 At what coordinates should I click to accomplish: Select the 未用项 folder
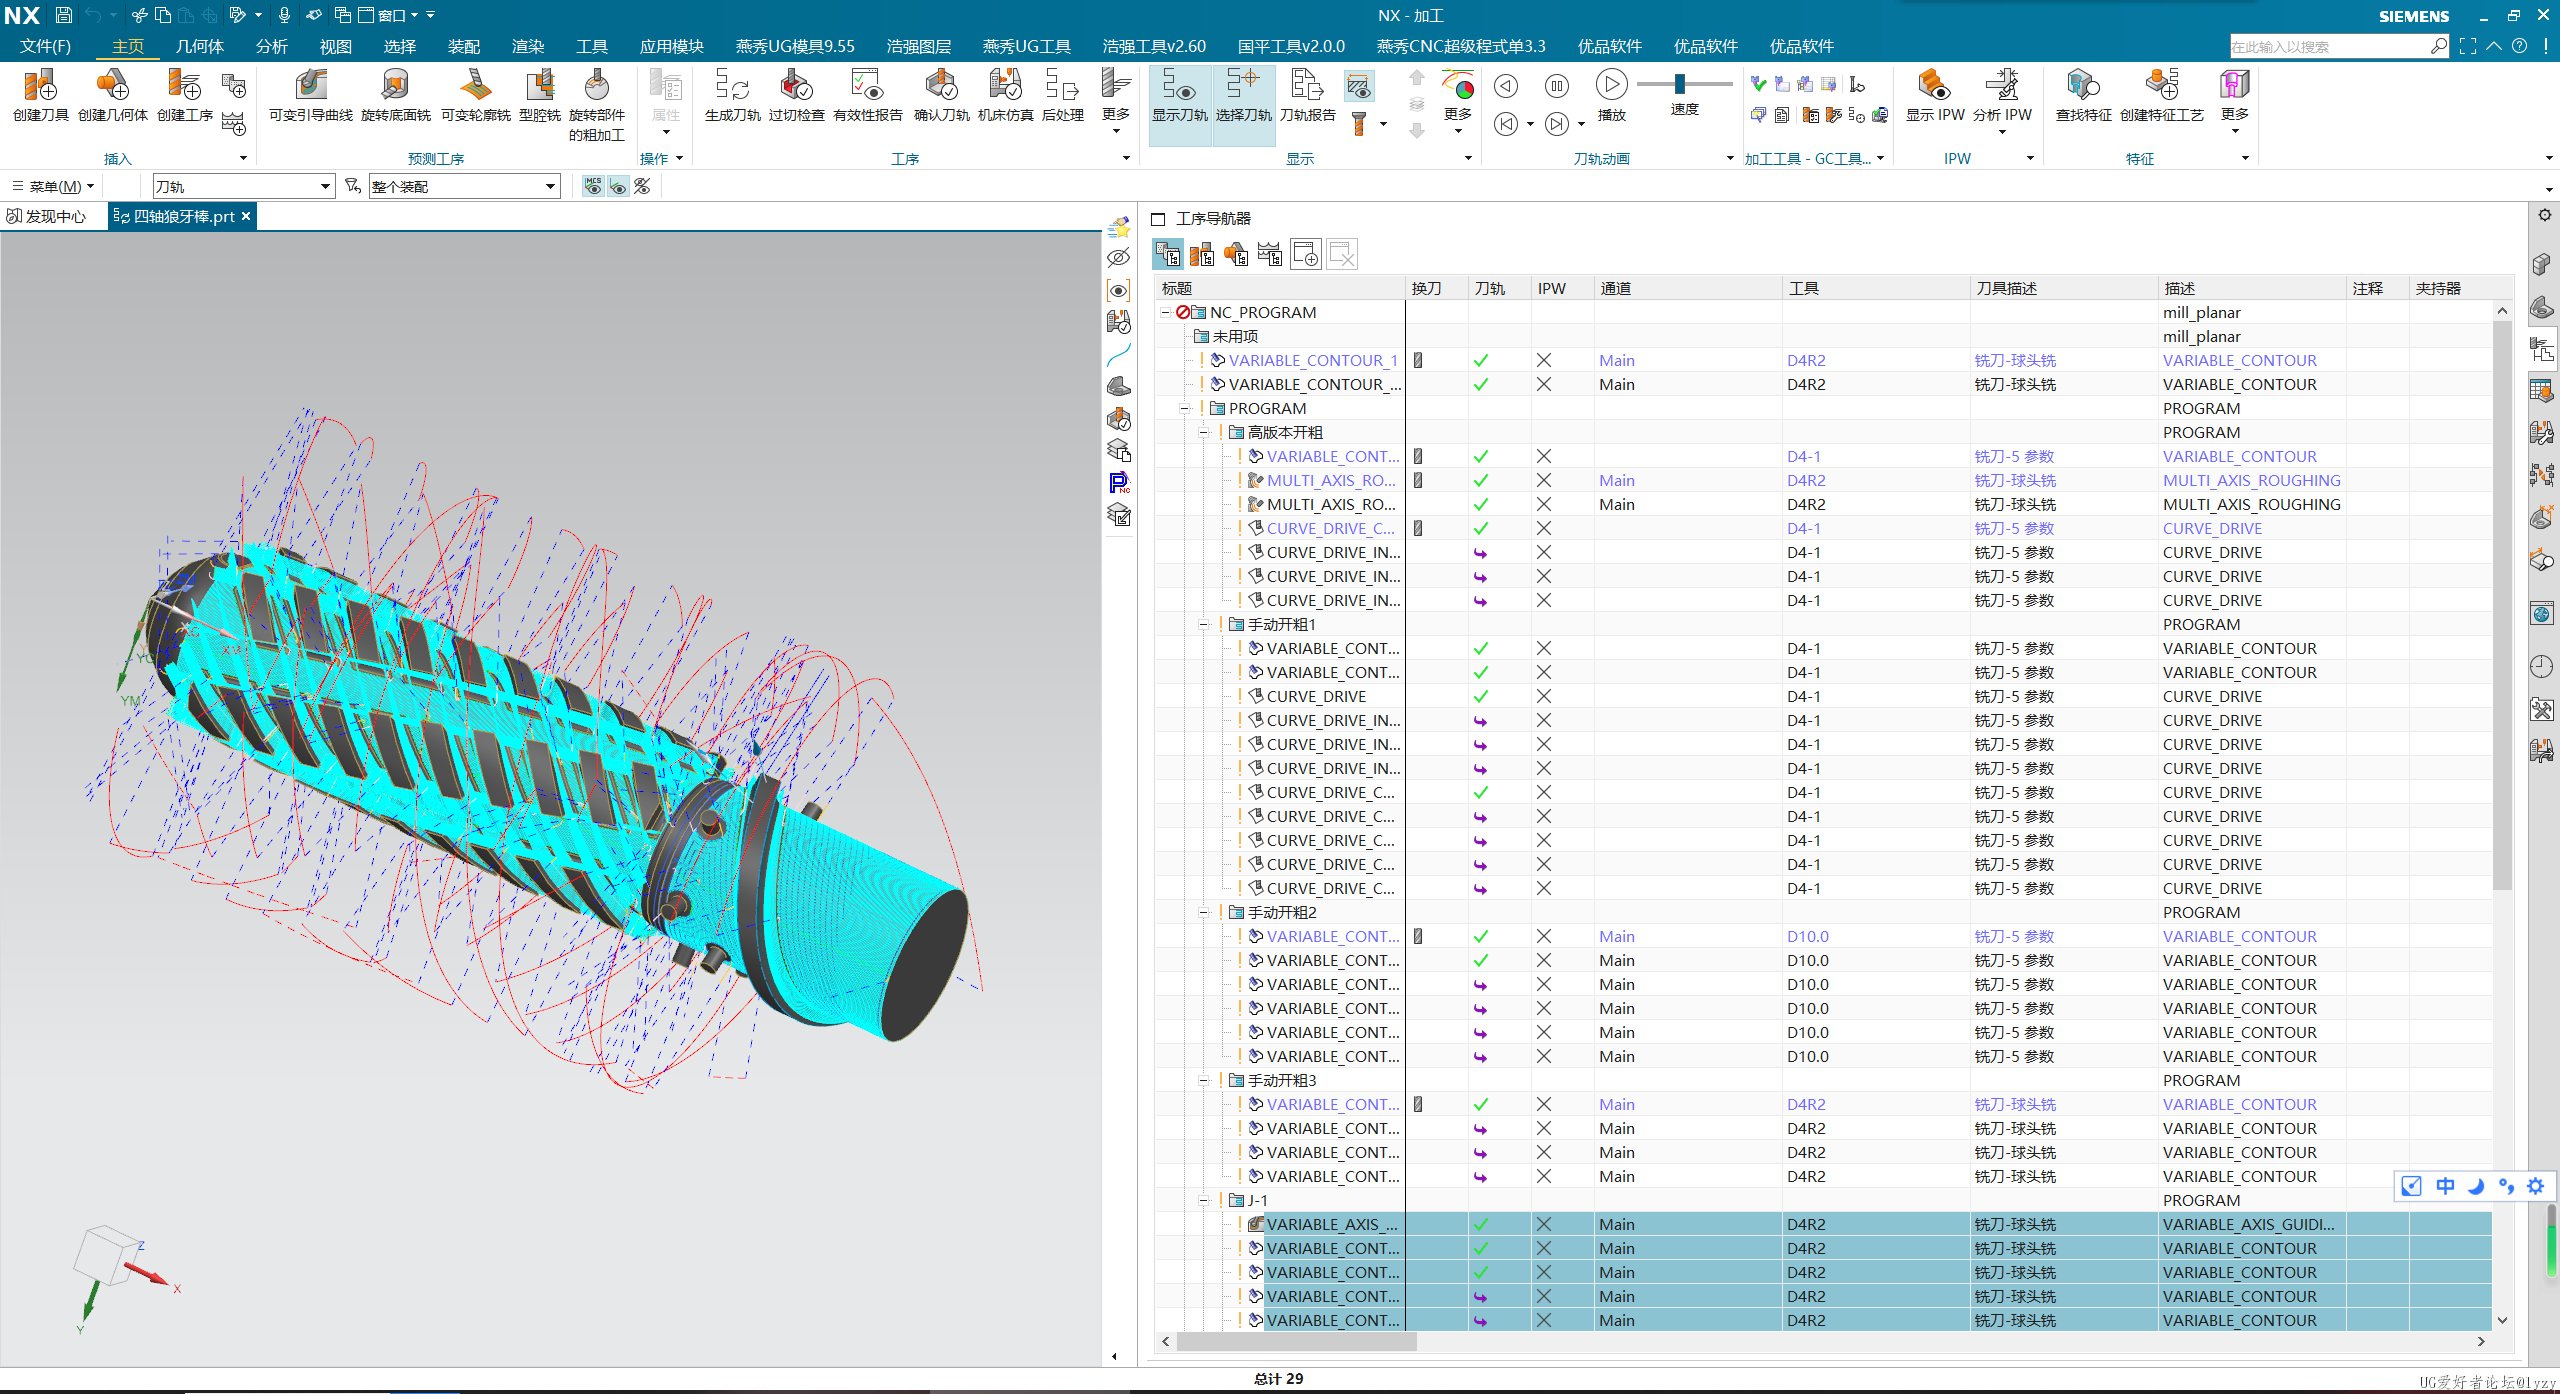coord(1235,337)
